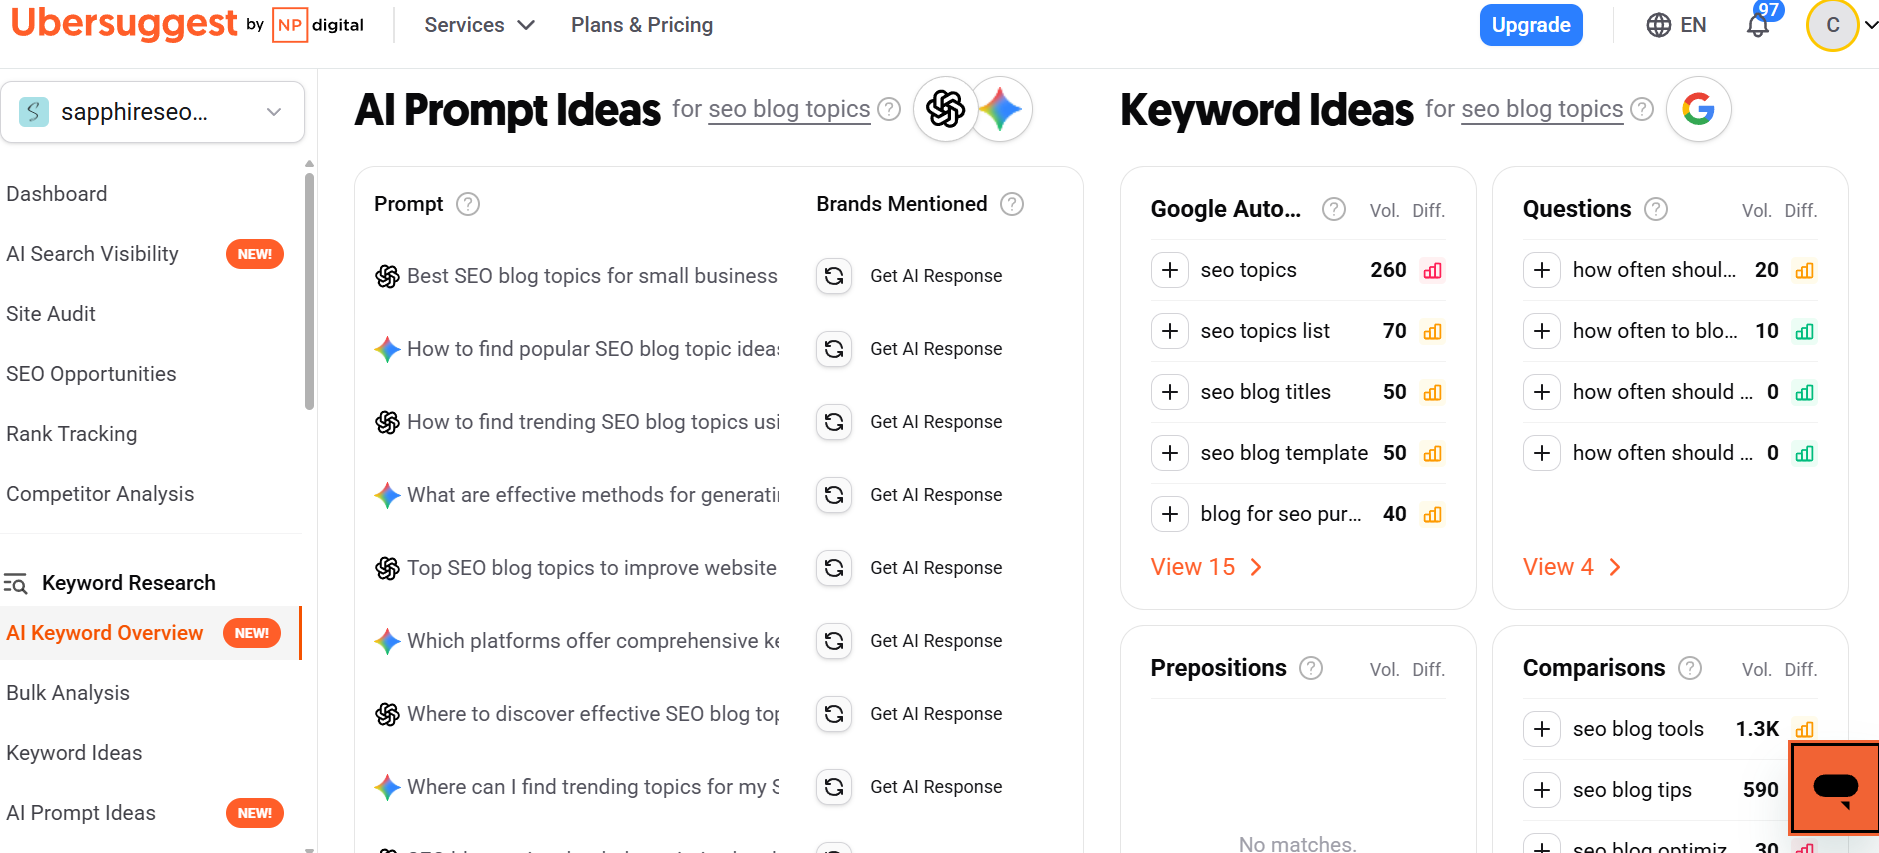The height and width of the screenshot is (853, 1879).
Task: Add keyword seo blog tools with plus
Action: point(1542,729)
